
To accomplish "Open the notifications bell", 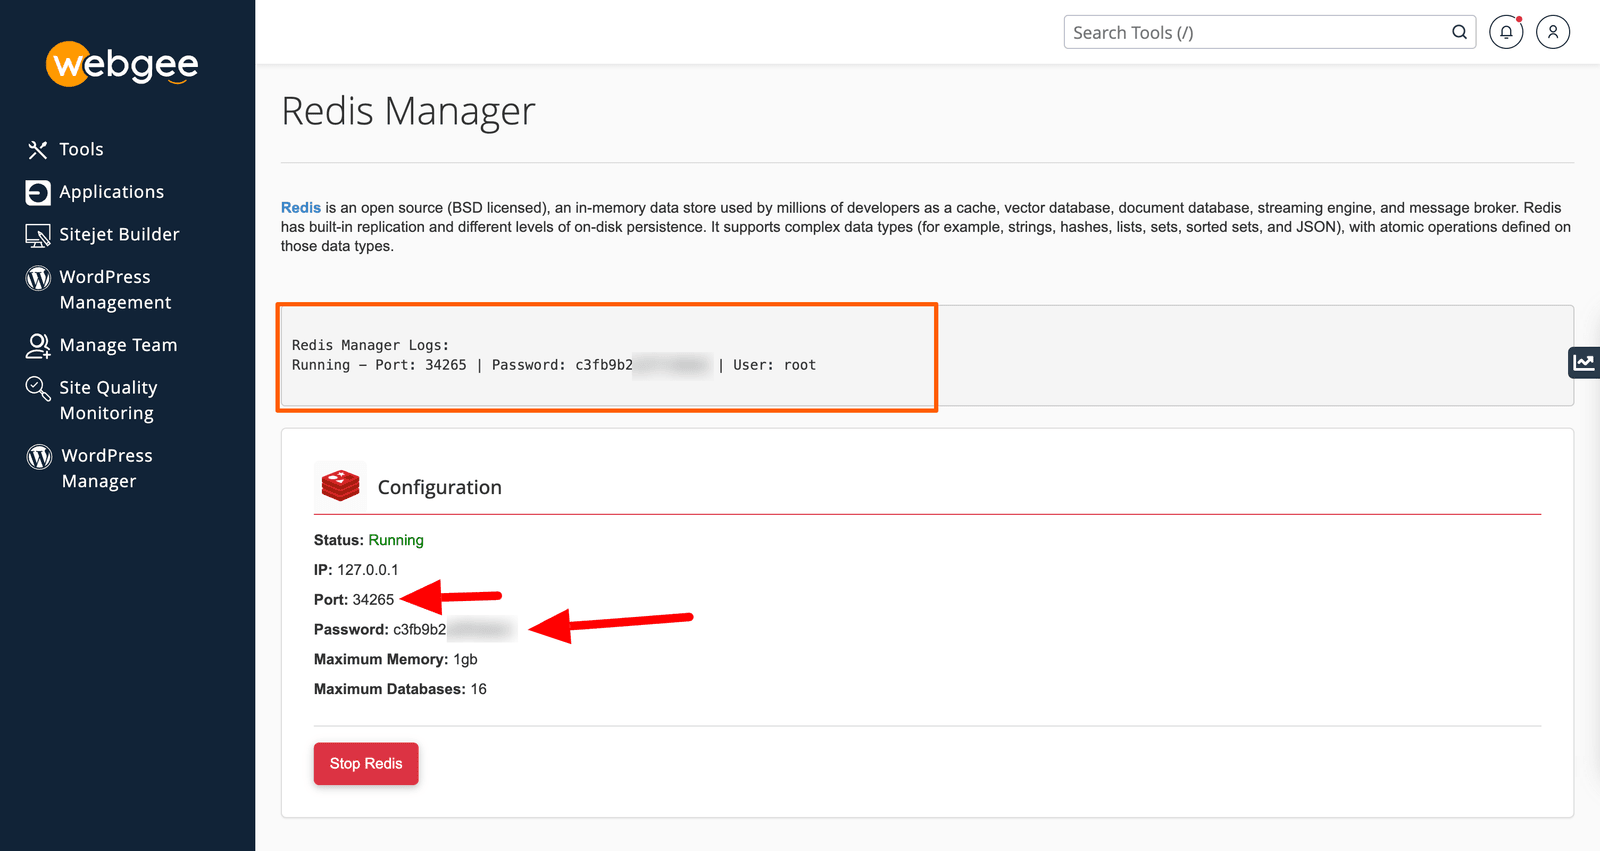I will [1506, 32].
